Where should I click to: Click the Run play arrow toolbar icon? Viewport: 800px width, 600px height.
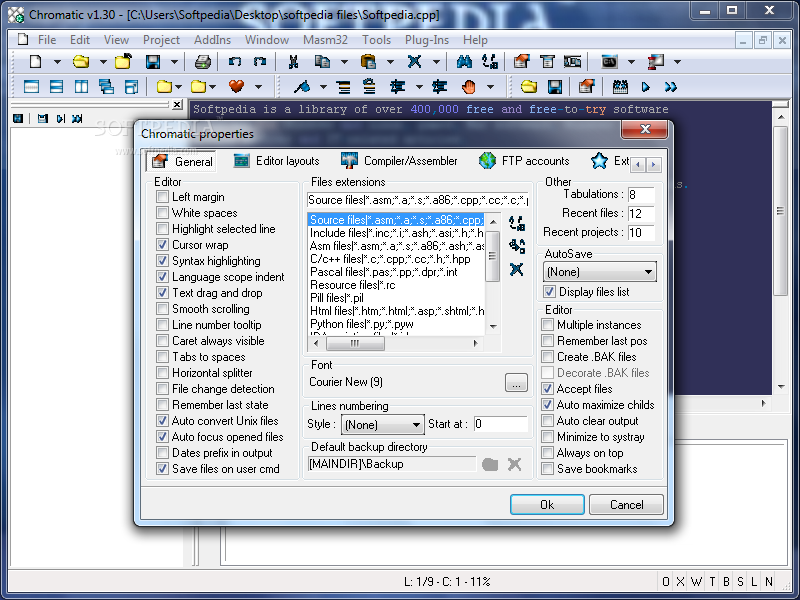click(x=645, y=87)
